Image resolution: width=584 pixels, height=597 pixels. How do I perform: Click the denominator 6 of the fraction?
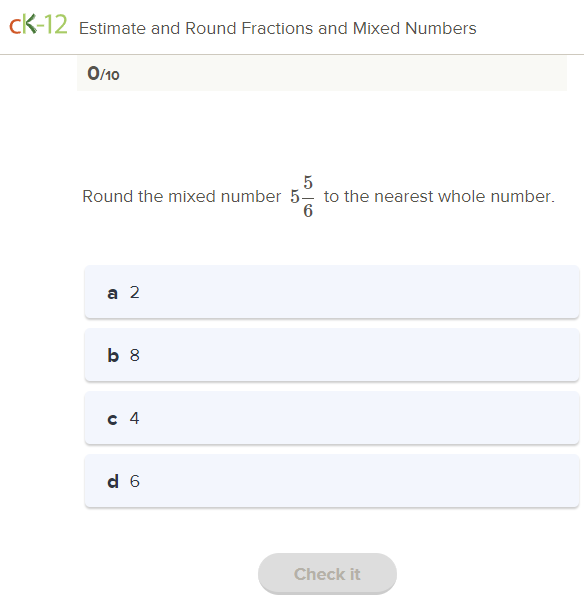tap(308, 211)
